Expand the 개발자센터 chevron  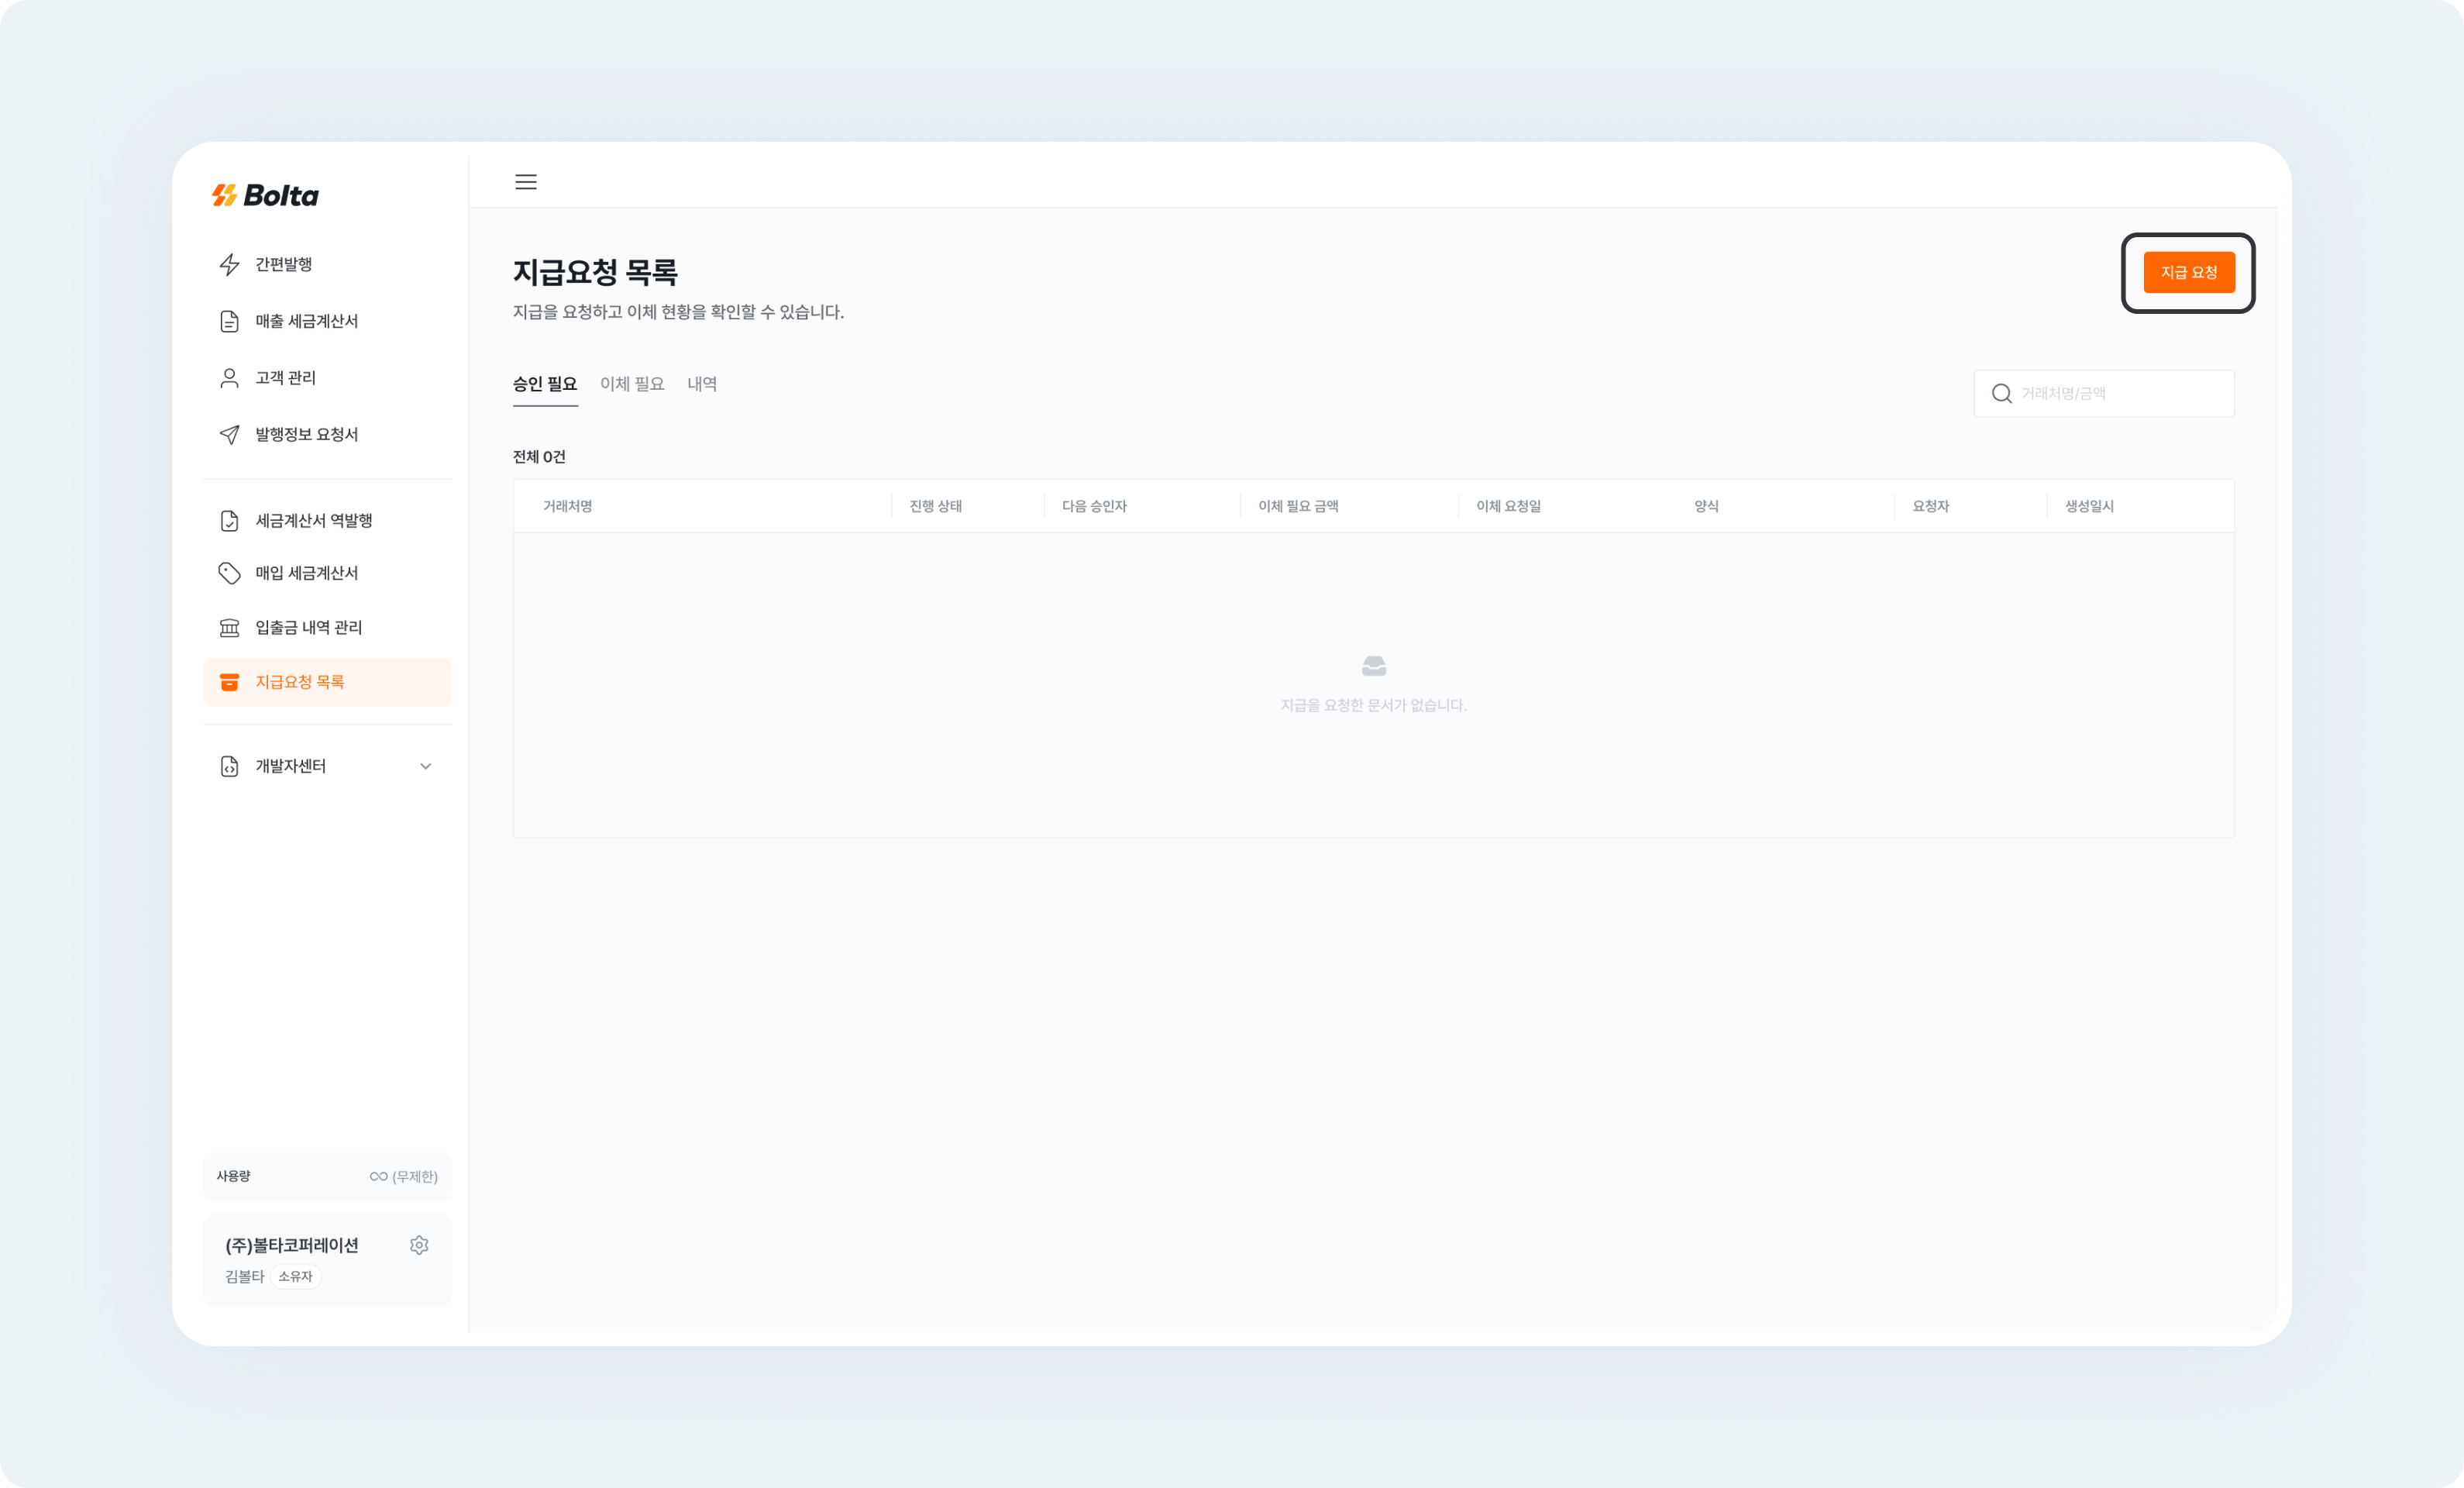click(425, 766)
